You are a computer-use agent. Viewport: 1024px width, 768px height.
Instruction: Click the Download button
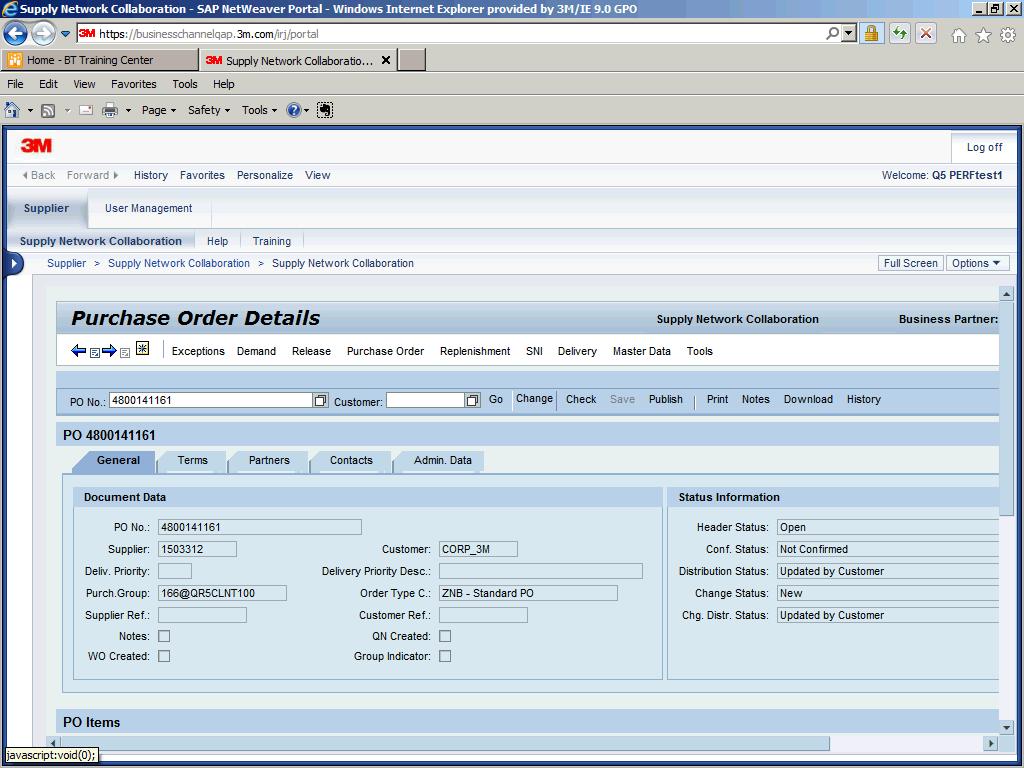pyautogui.click(x=808, y=399)
